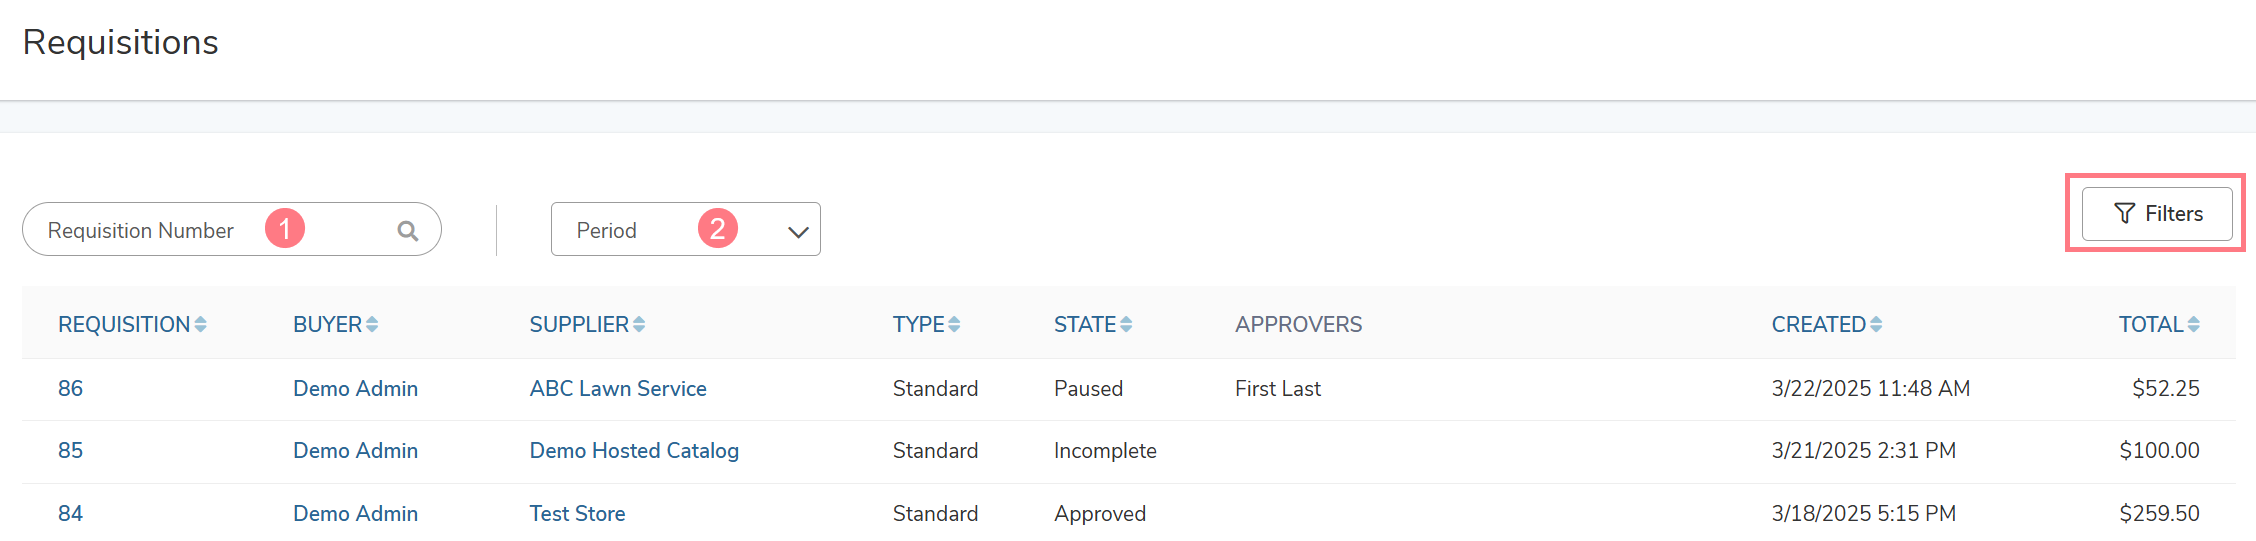2256x541 pixels.
Task: Sort by Requisition column arrows
Action: pos(201,325)
